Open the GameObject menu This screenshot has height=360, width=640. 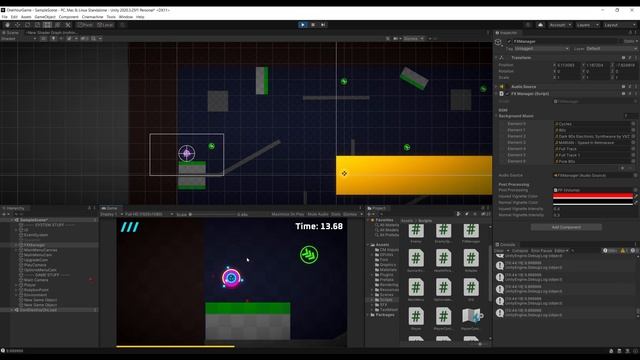point(45,17)
